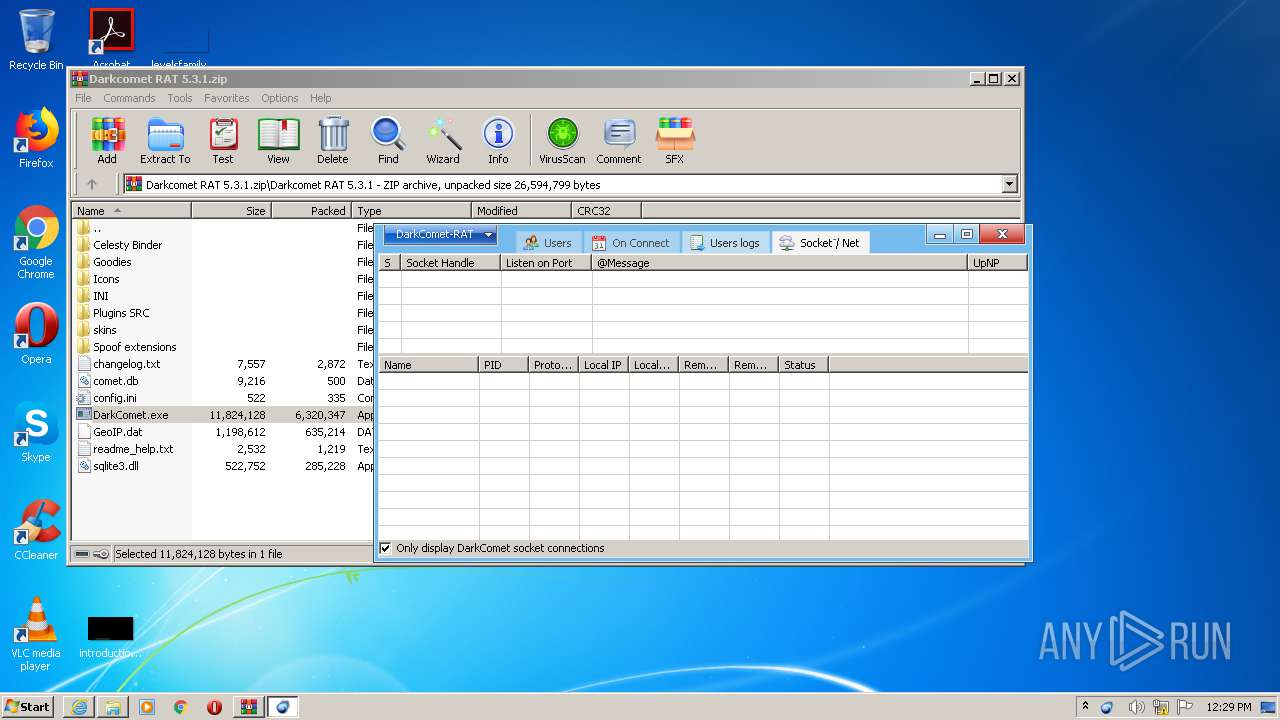Viewport: 1280px width, 720px height.
Task: Show archive Info
Action: 498,140
